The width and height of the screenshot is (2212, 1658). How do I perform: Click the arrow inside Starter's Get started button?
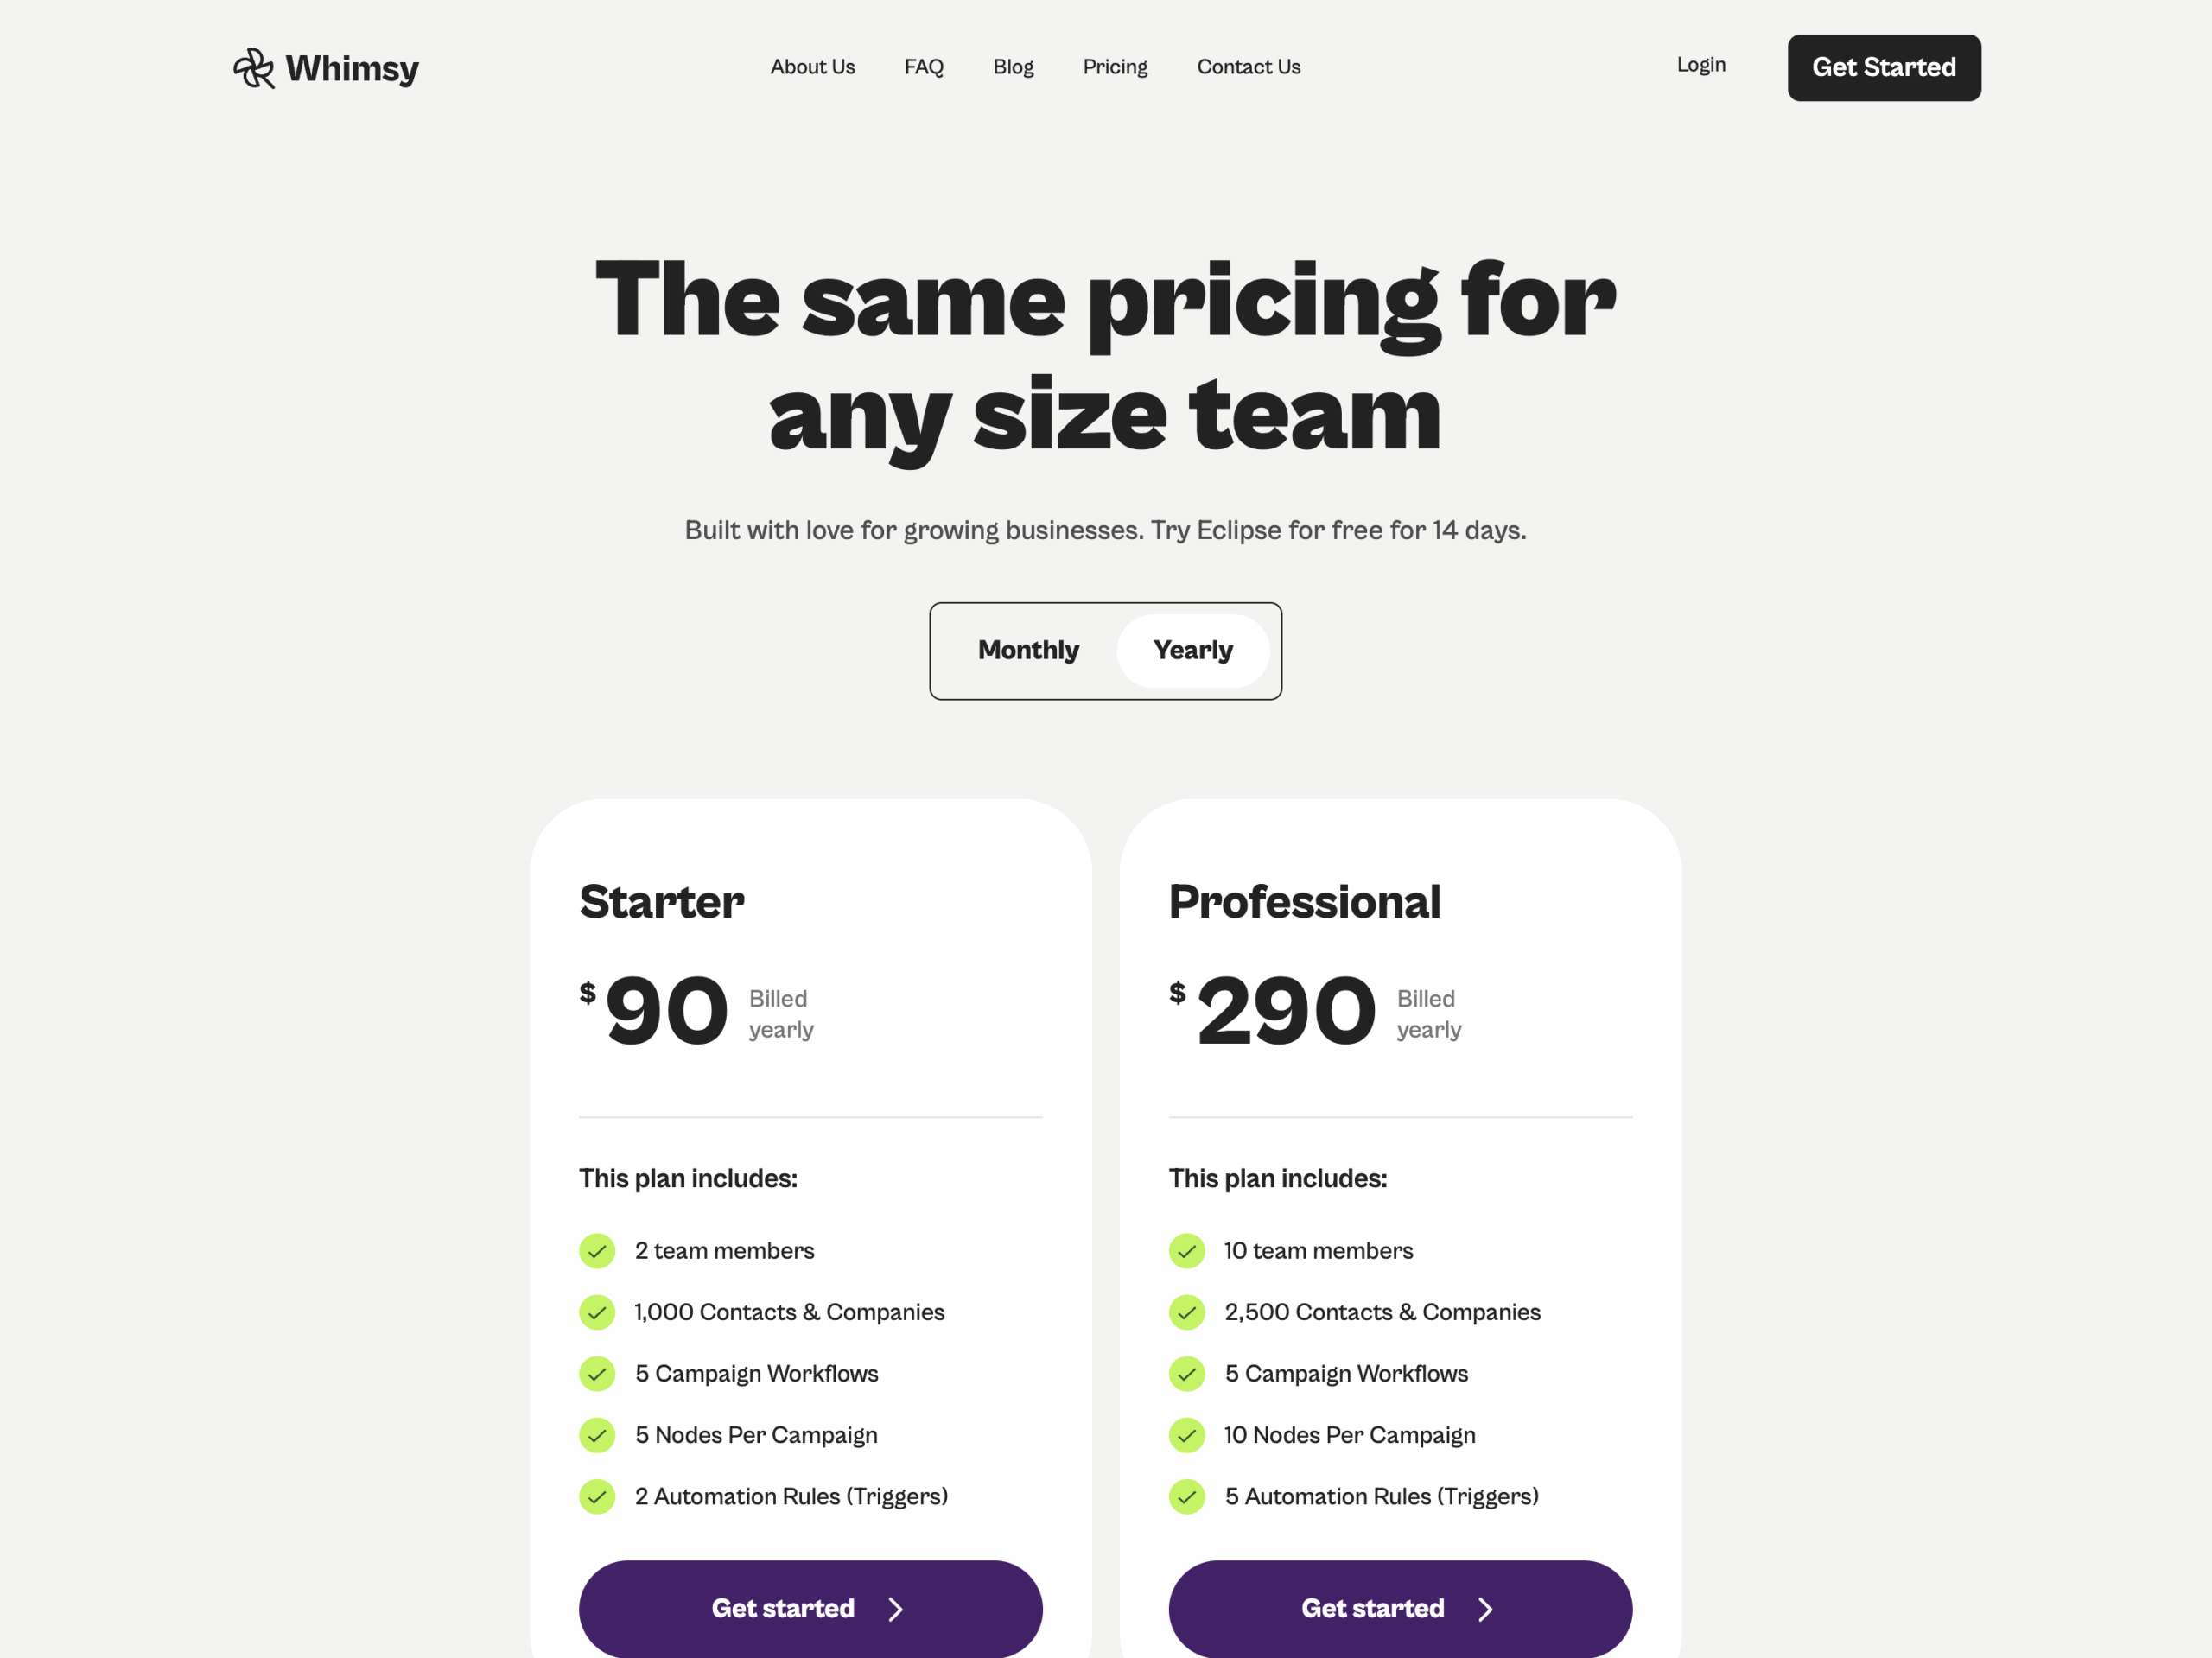895,1608
